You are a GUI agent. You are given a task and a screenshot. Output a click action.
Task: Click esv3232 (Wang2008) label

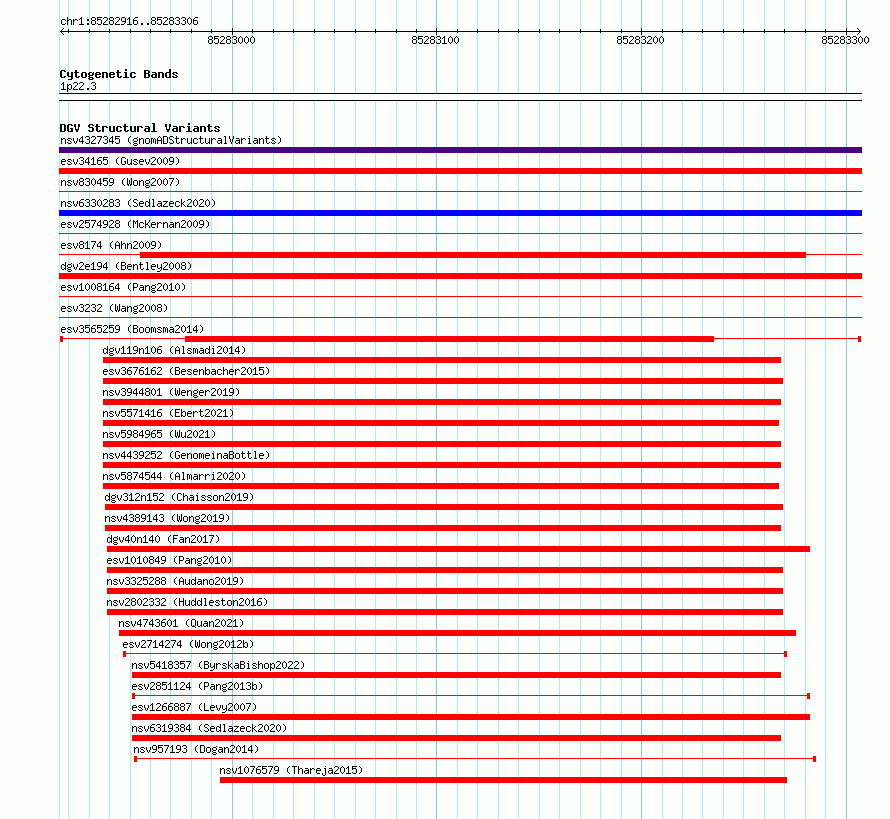114,308
